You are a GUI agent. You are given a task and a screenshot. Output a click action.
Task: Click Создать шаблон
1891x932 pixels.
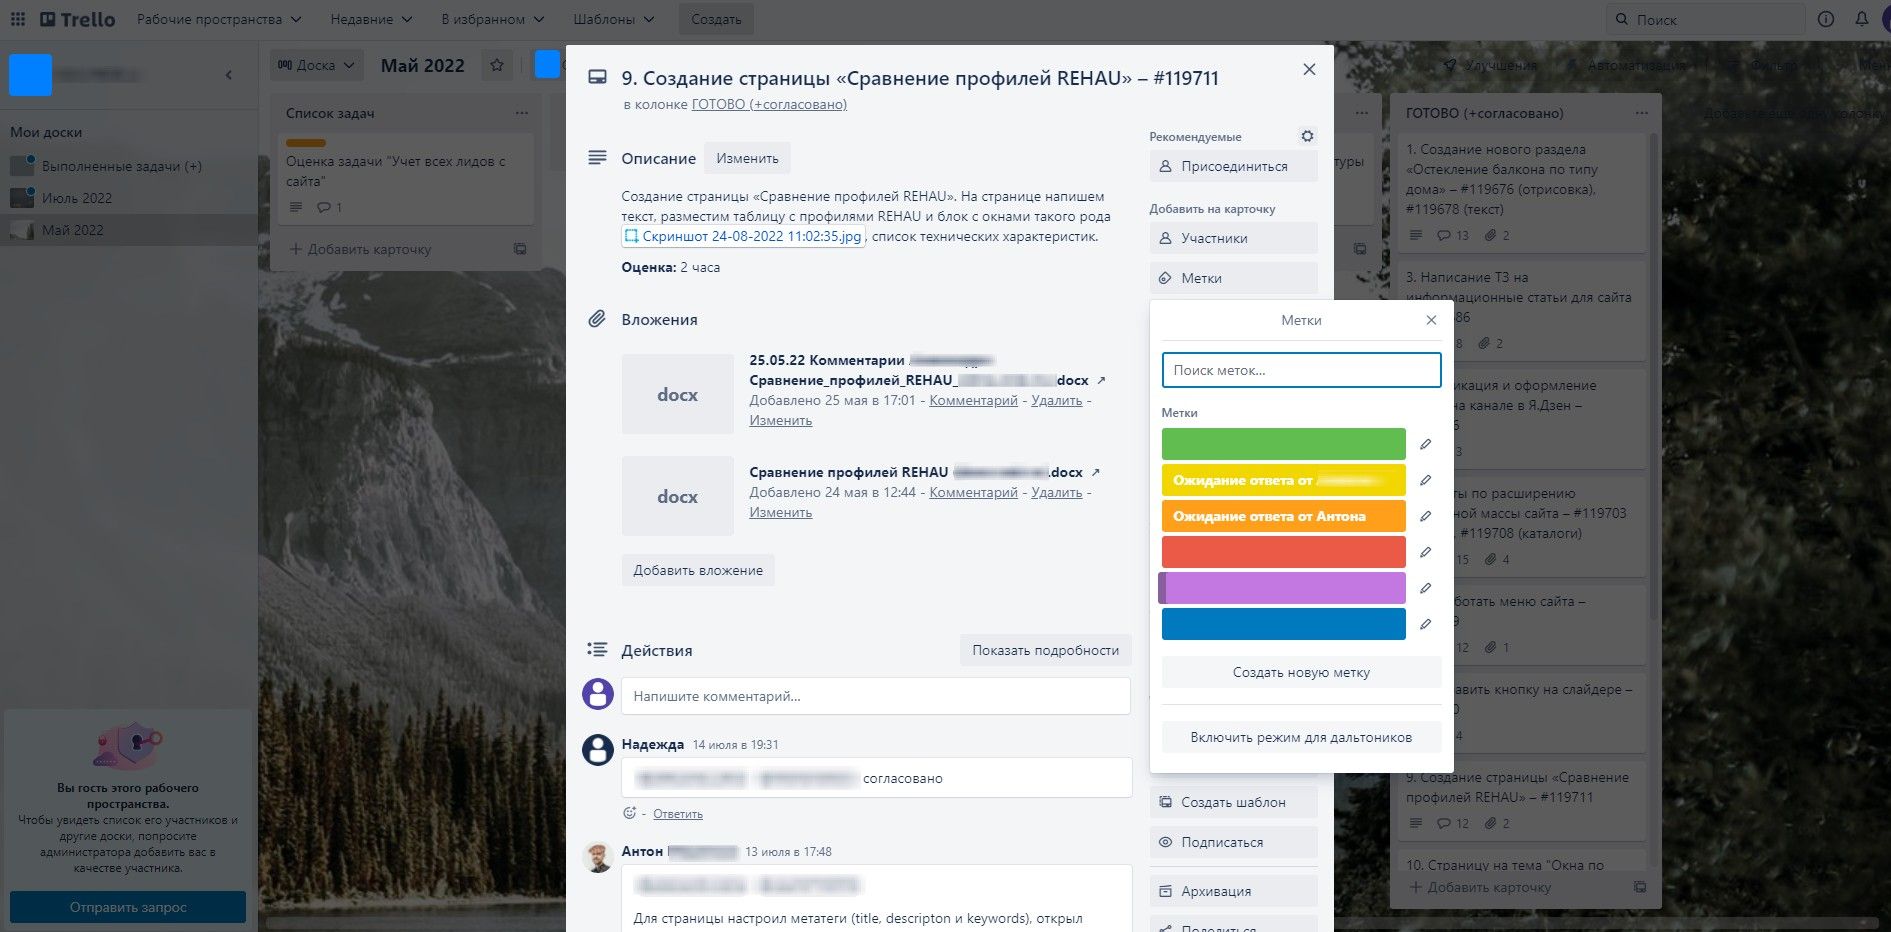[1233, 802]
